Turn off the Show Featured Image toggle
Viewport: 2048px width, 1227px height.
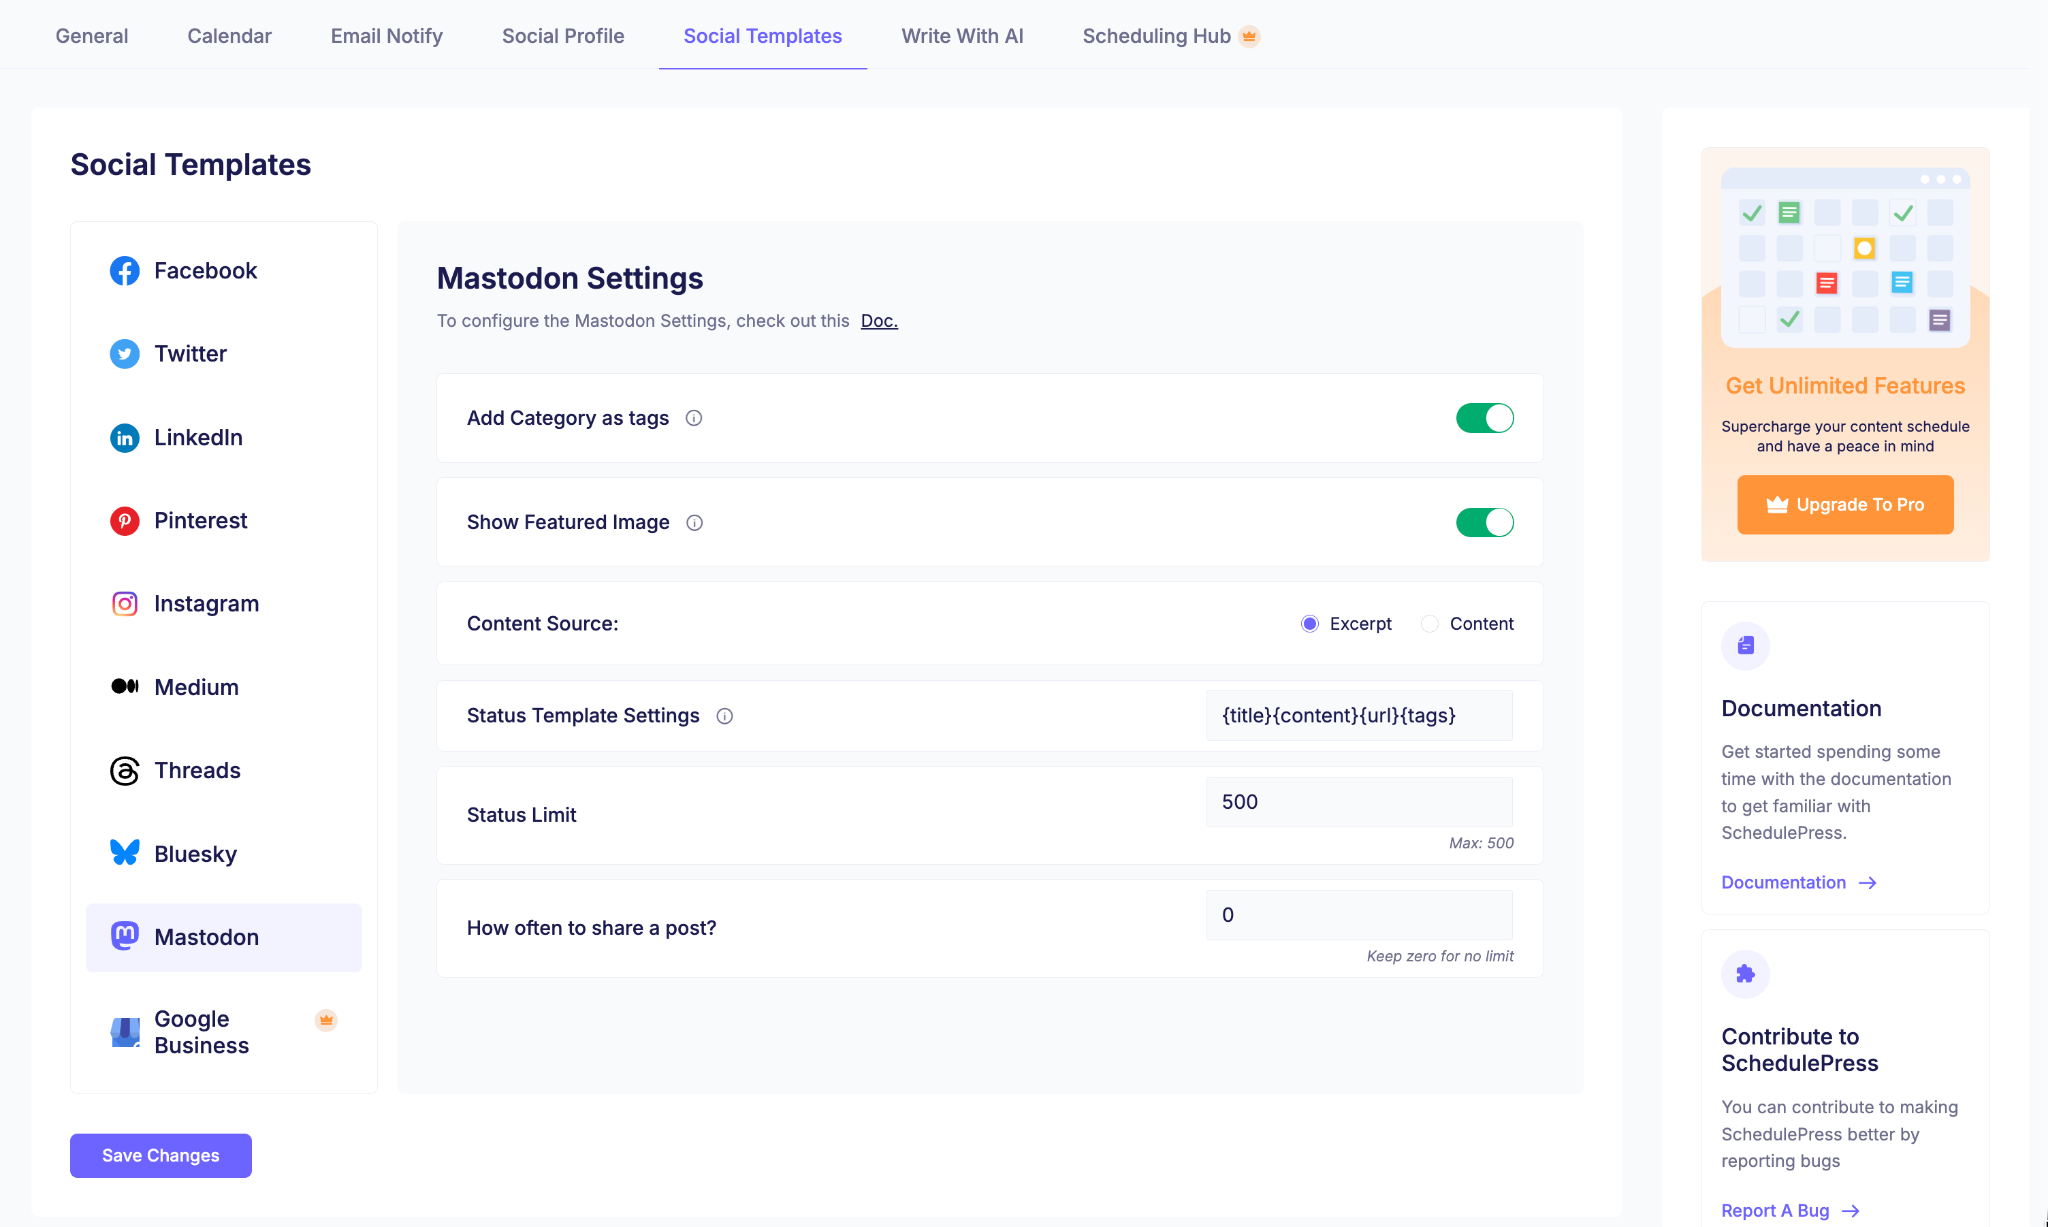(1485, 522)
